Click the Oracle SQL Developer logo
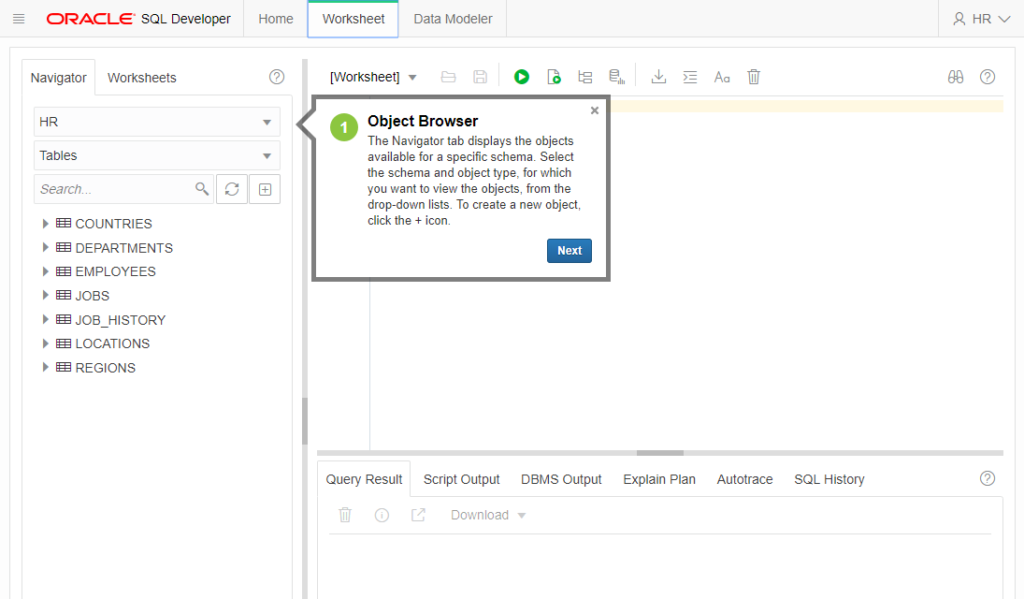The image size is (1024, 599). 138,19
